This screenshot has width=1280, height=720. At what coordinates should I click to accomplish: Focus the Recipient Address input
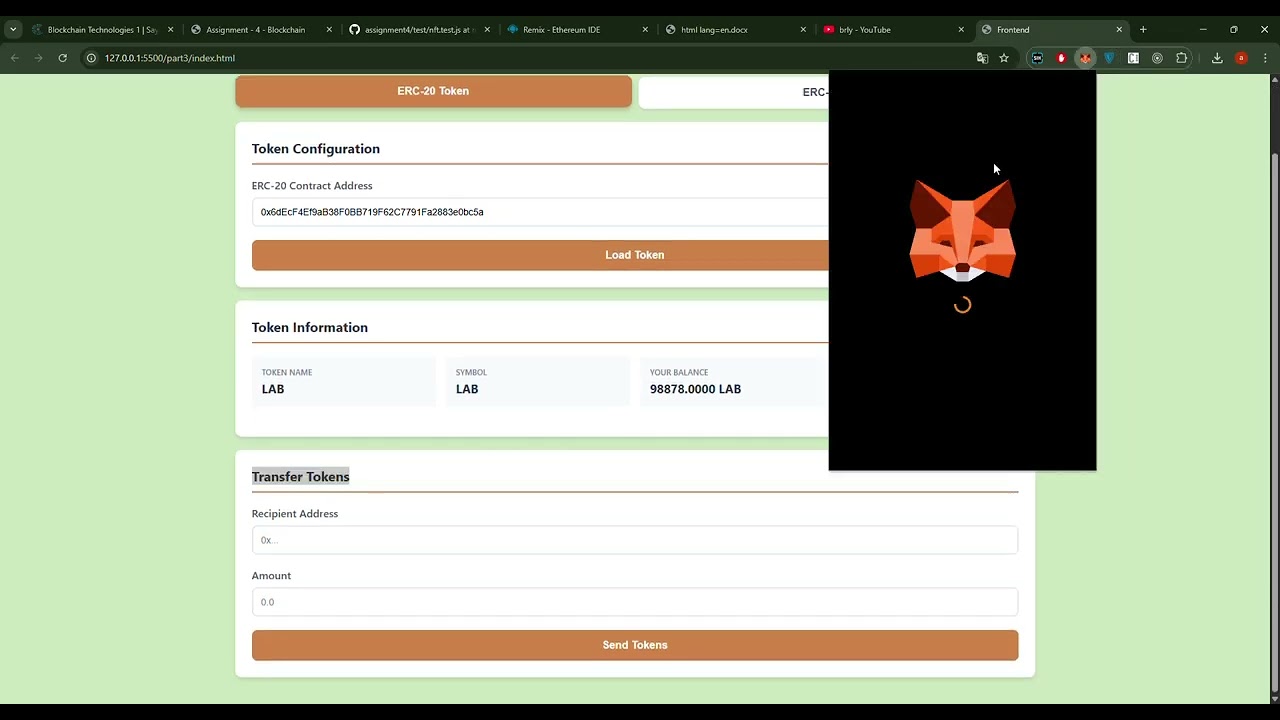(x=635, y=540)
